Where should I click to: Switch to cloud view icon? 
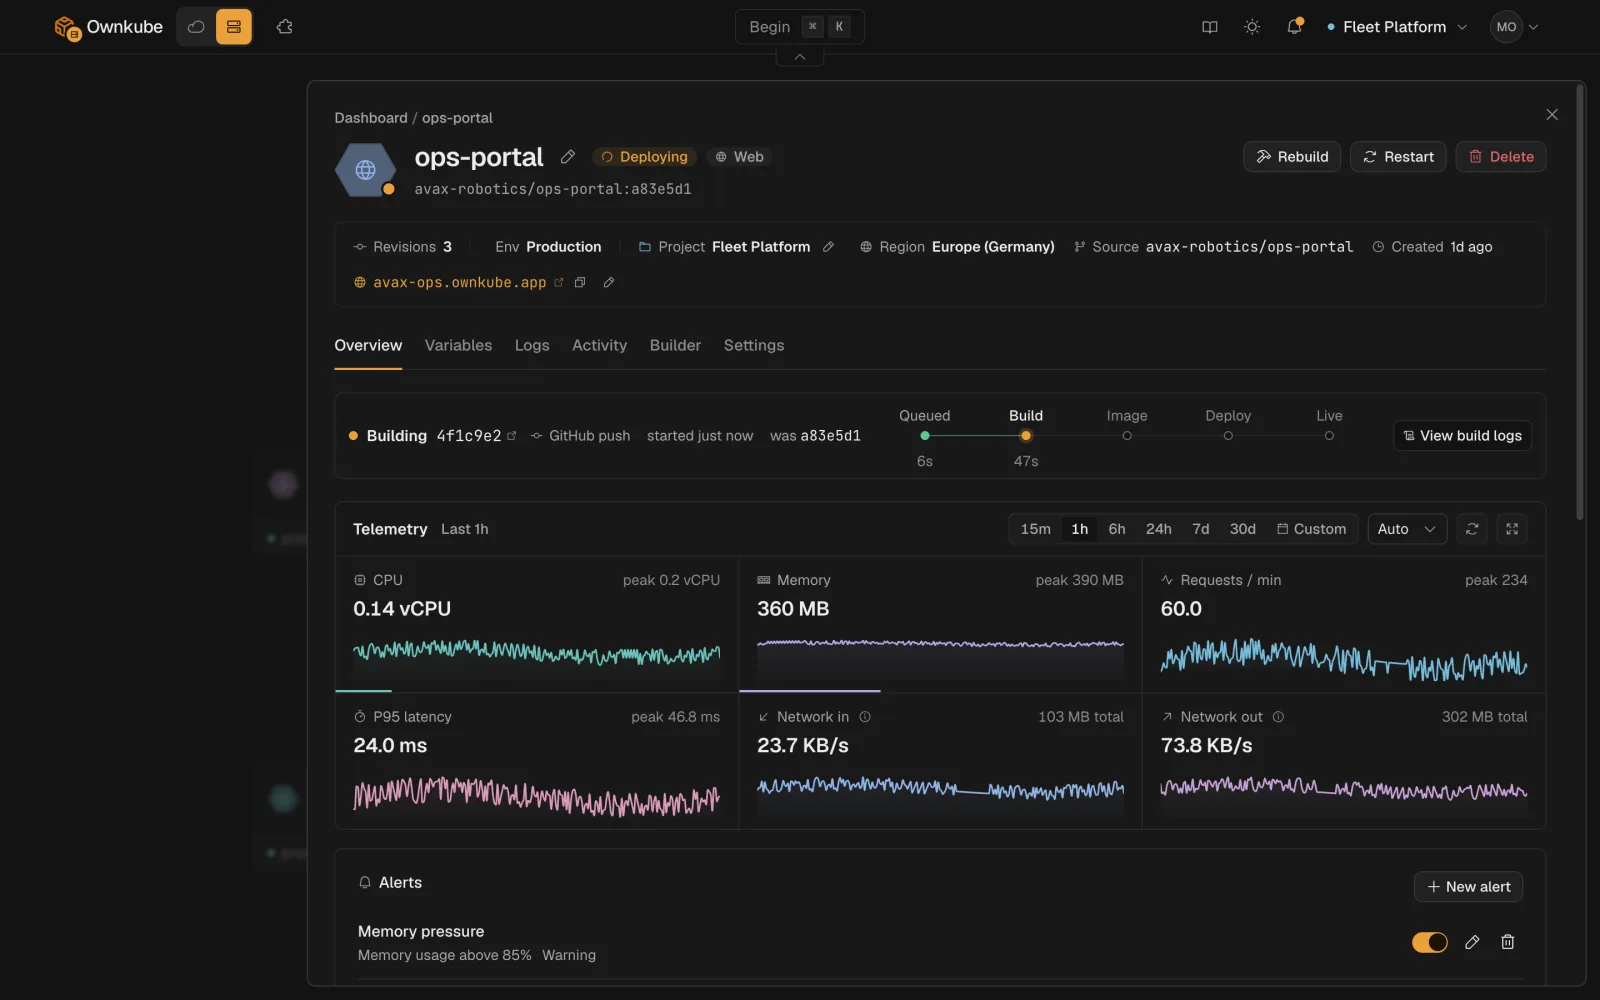[196, 27]
